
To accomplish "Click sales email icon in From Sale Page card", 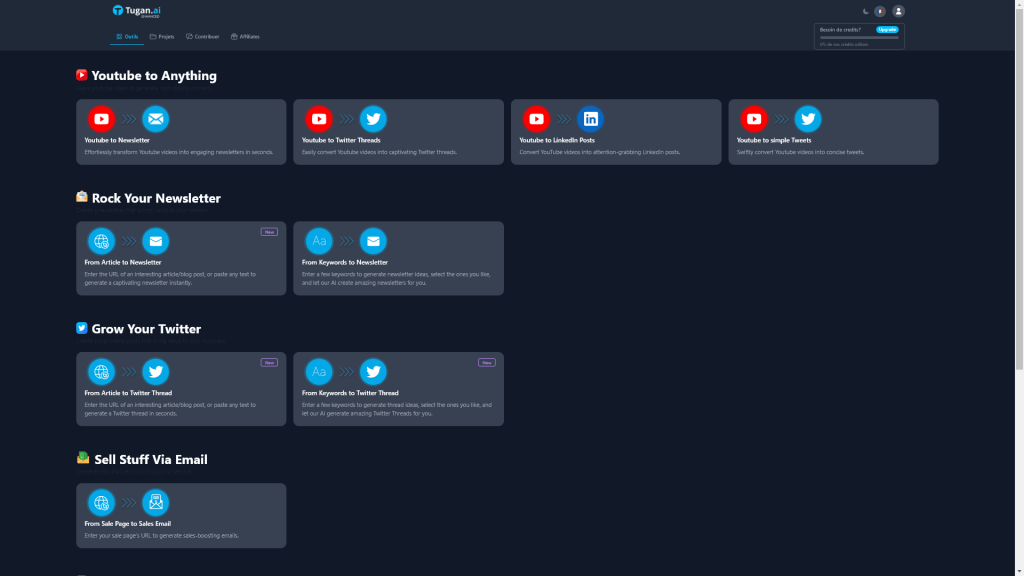I will pos(155,502).
